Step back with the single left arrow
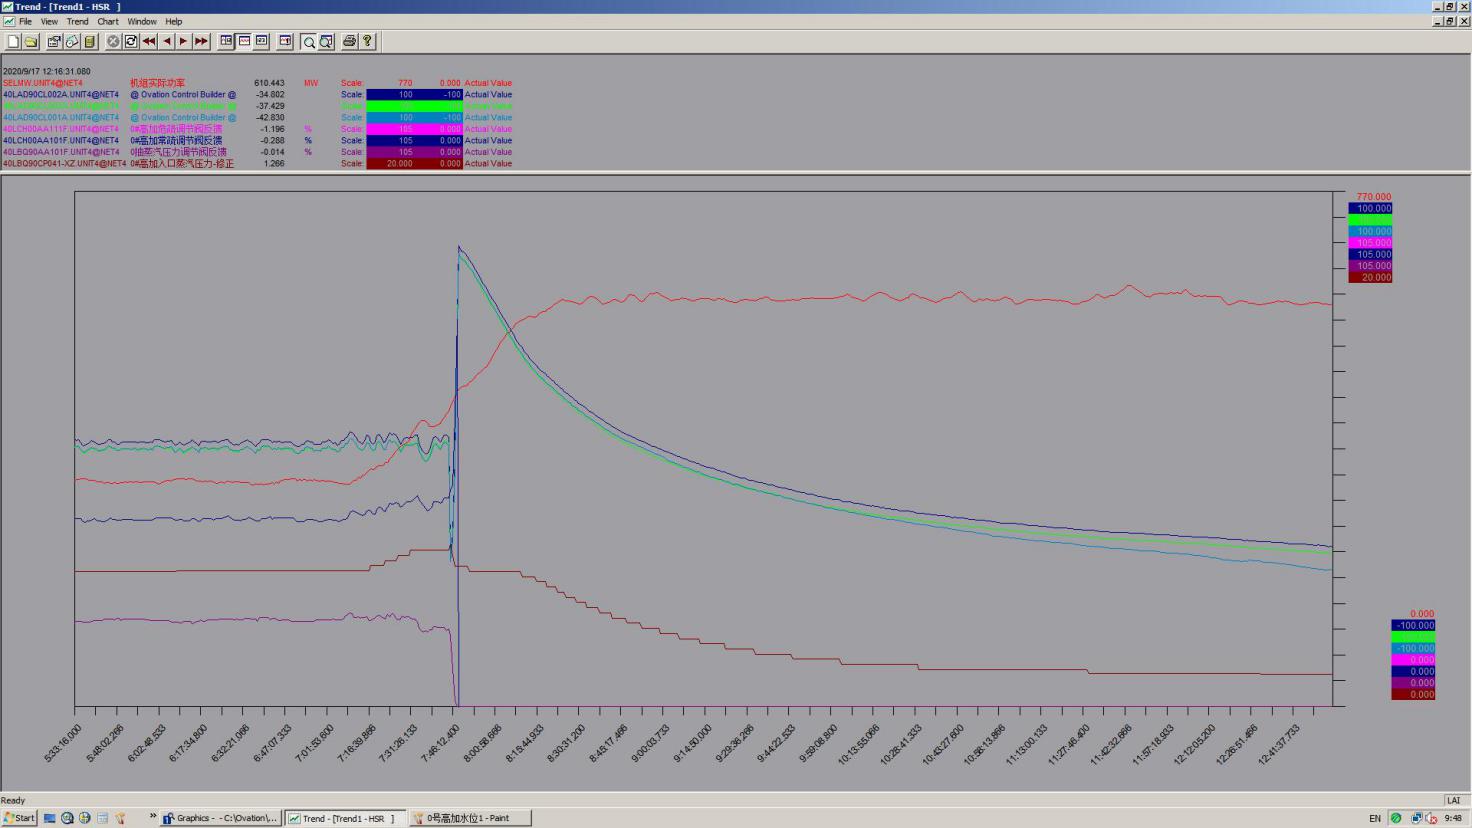 (167, 41)
